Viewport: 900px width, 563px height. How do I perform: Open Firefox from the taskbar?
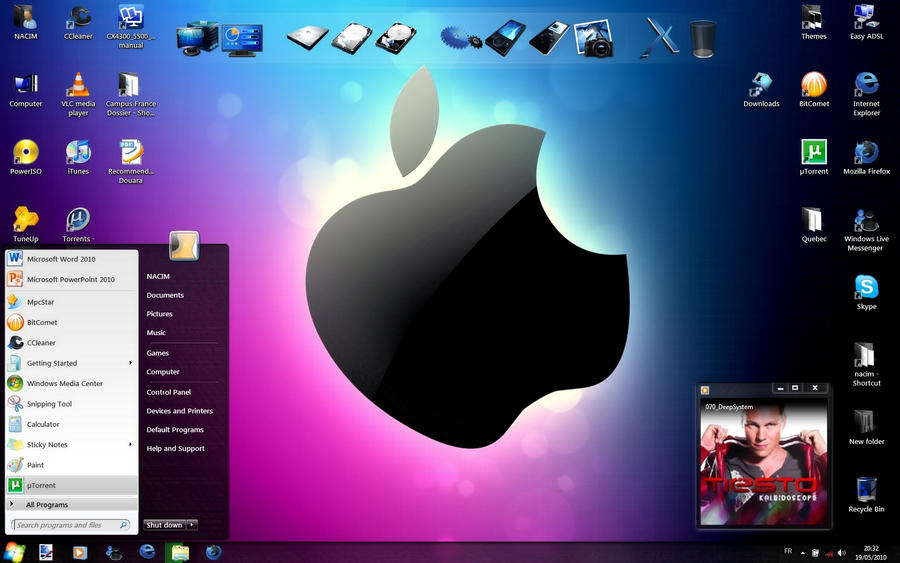(x=214, y=552)
